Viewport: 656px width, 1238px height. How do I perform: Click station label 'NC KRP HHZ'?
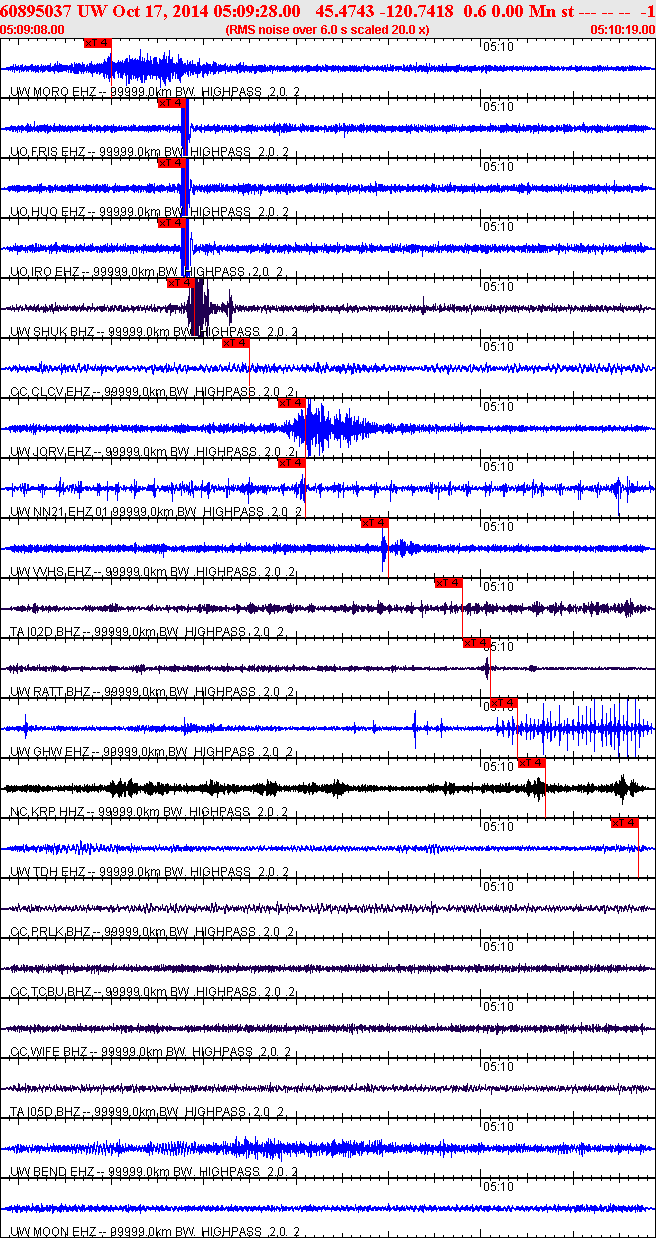(x=46, y=811)
